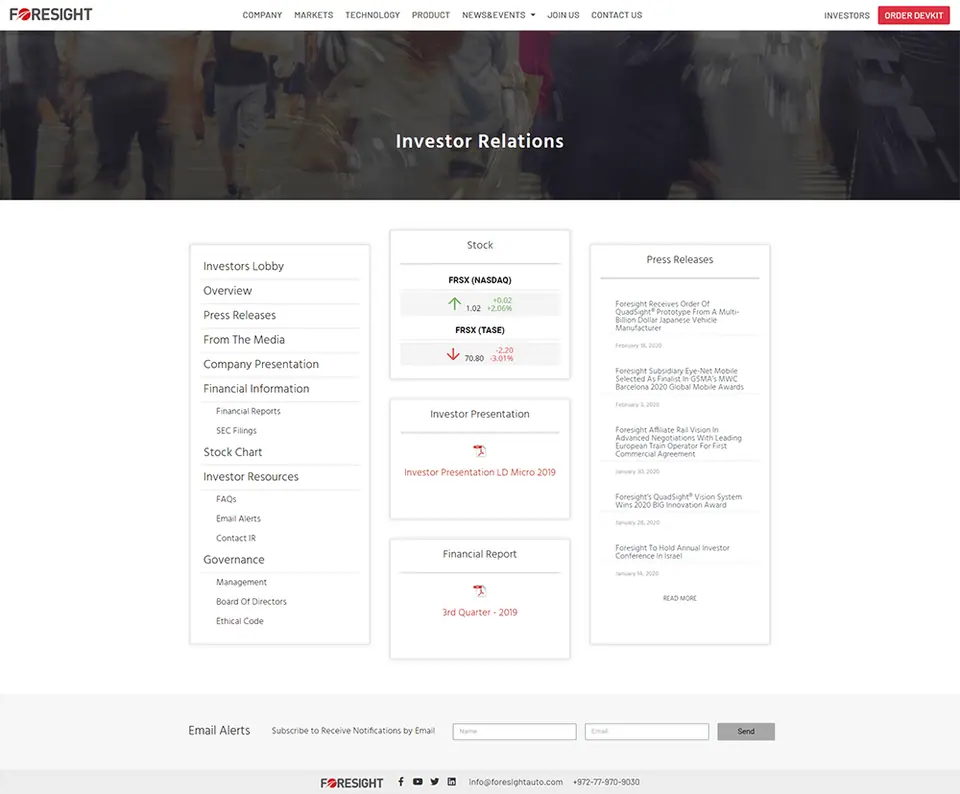Open Ethical Code sub-item
Viewport: 960px width, 794px height.
tap(239, 621)
